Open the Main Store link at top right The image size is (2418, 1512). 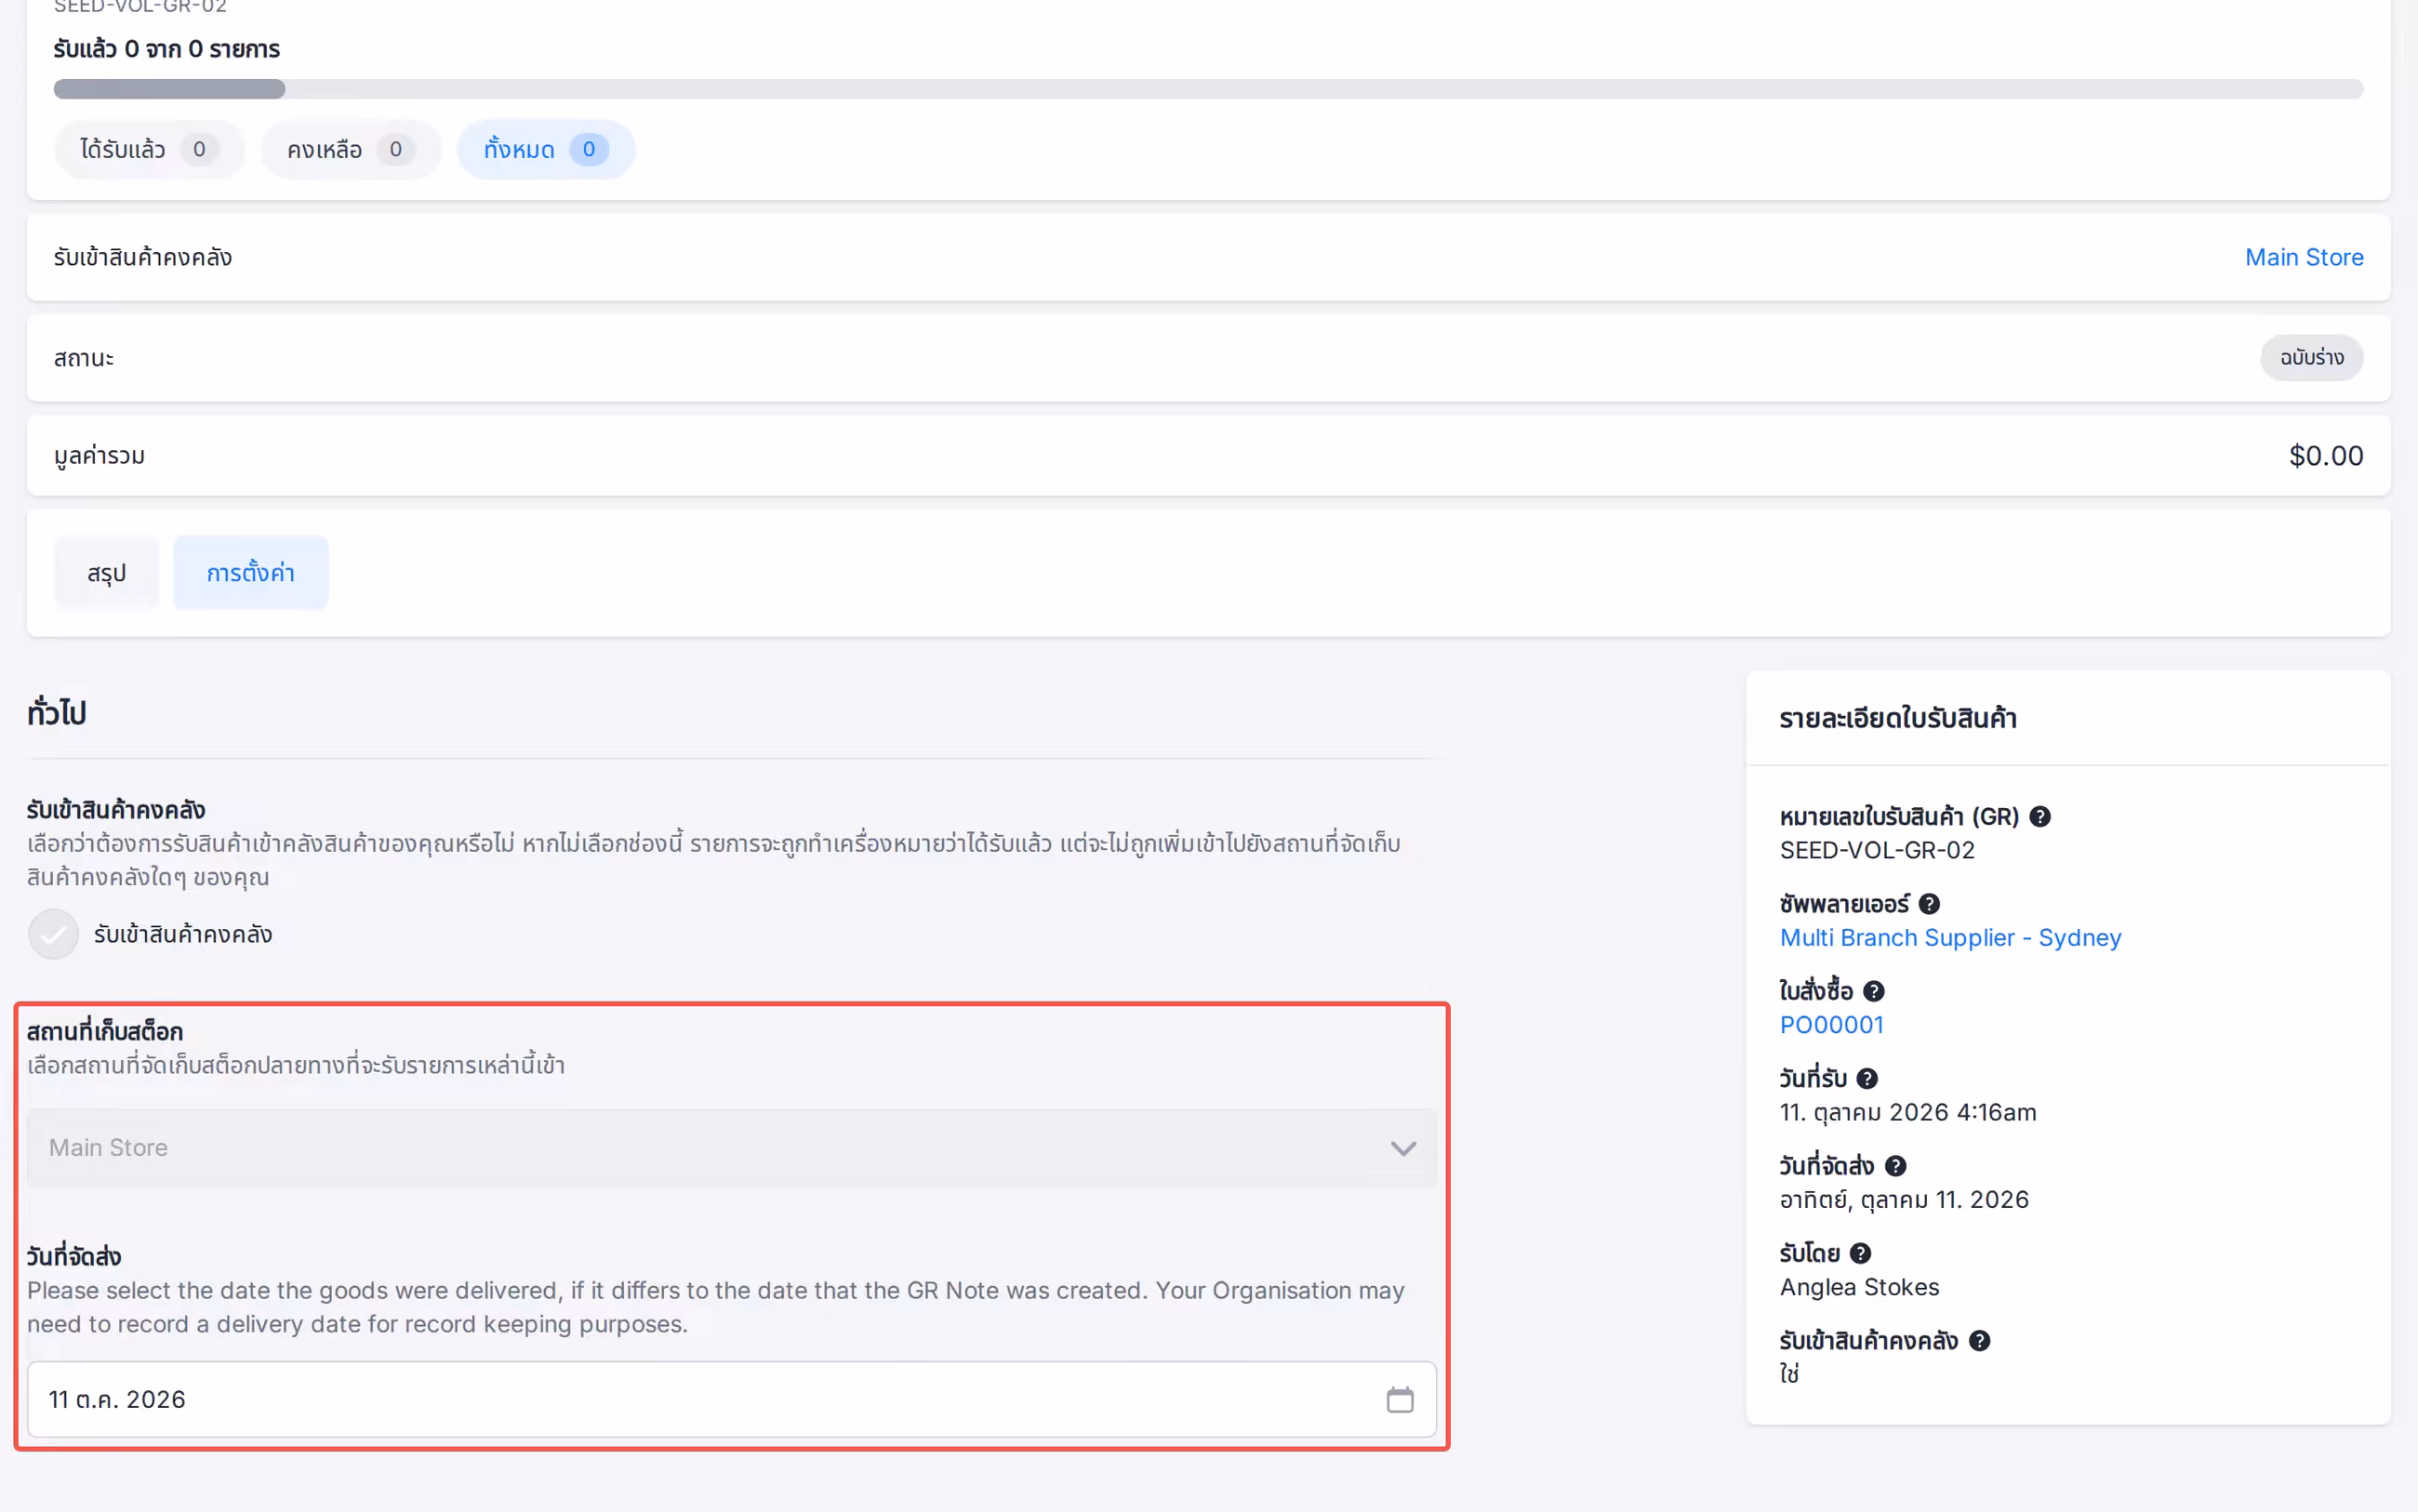[x=2304, y=257]
